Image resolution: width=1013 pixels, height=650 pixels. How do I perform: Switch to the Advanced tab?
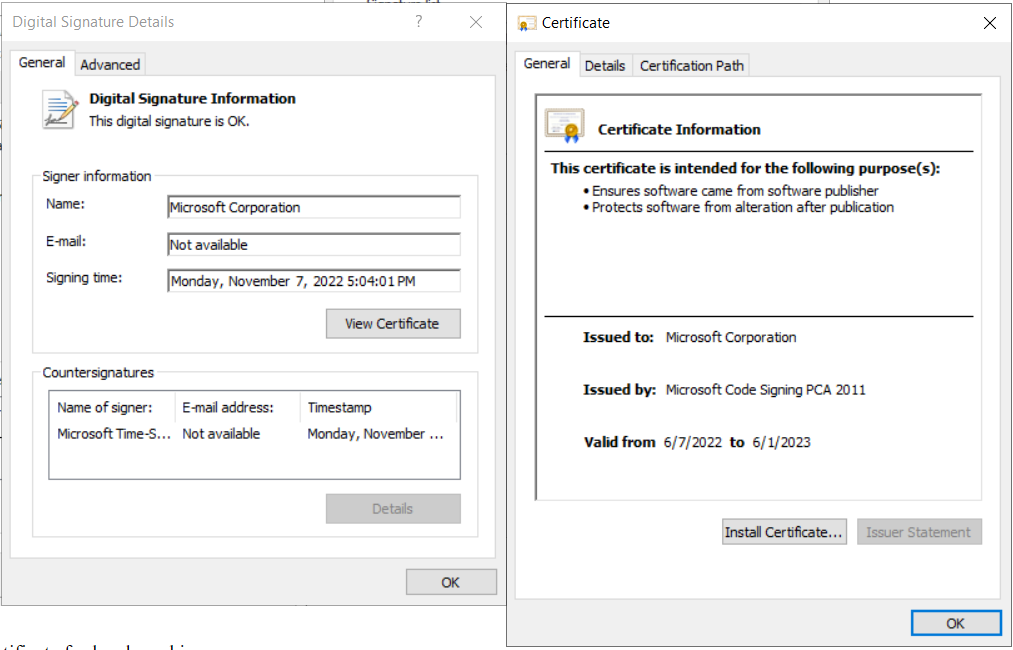(x=110, y=64)
